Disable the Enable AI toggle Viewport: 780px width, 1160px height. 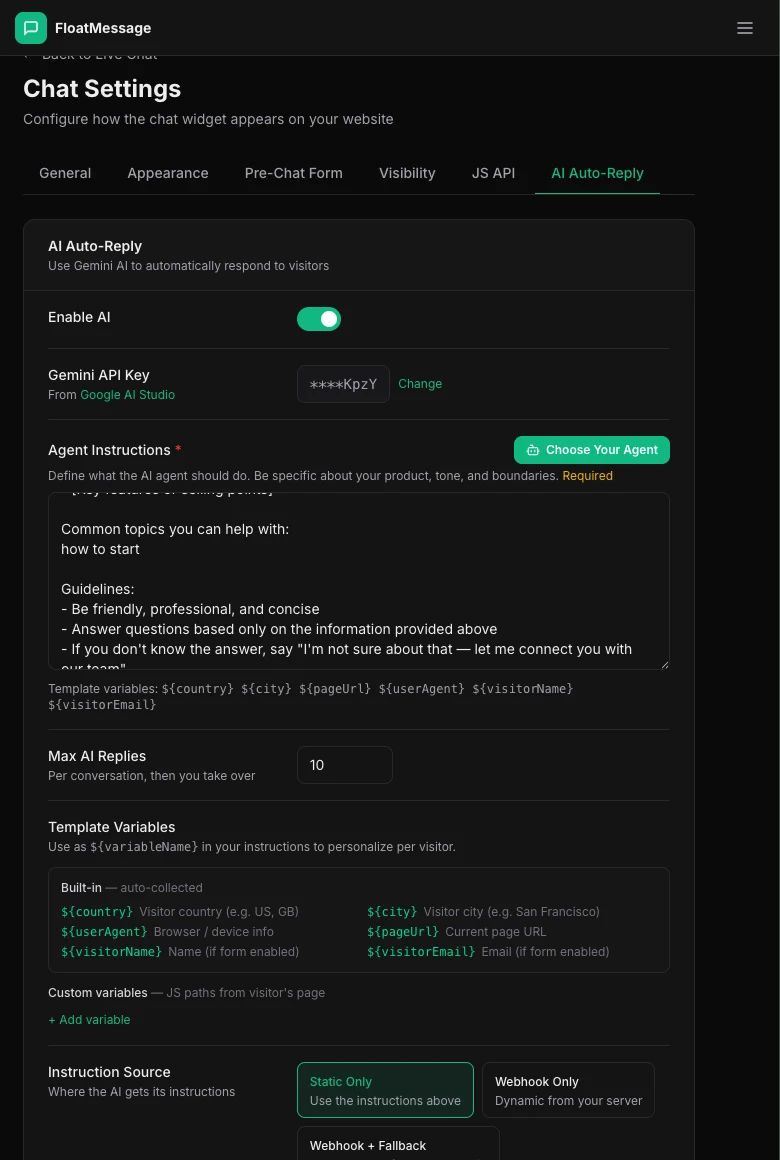coord(319,318)
